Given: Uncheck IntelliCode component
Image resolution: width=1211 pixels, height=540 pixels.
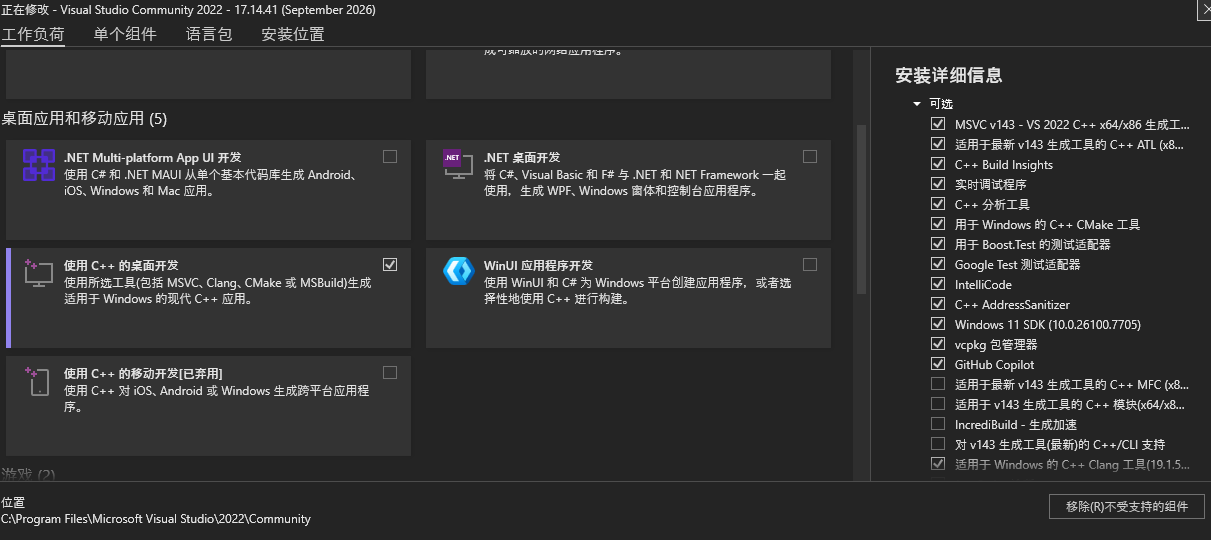Looking at the screenshot, I should pos(938,284).
